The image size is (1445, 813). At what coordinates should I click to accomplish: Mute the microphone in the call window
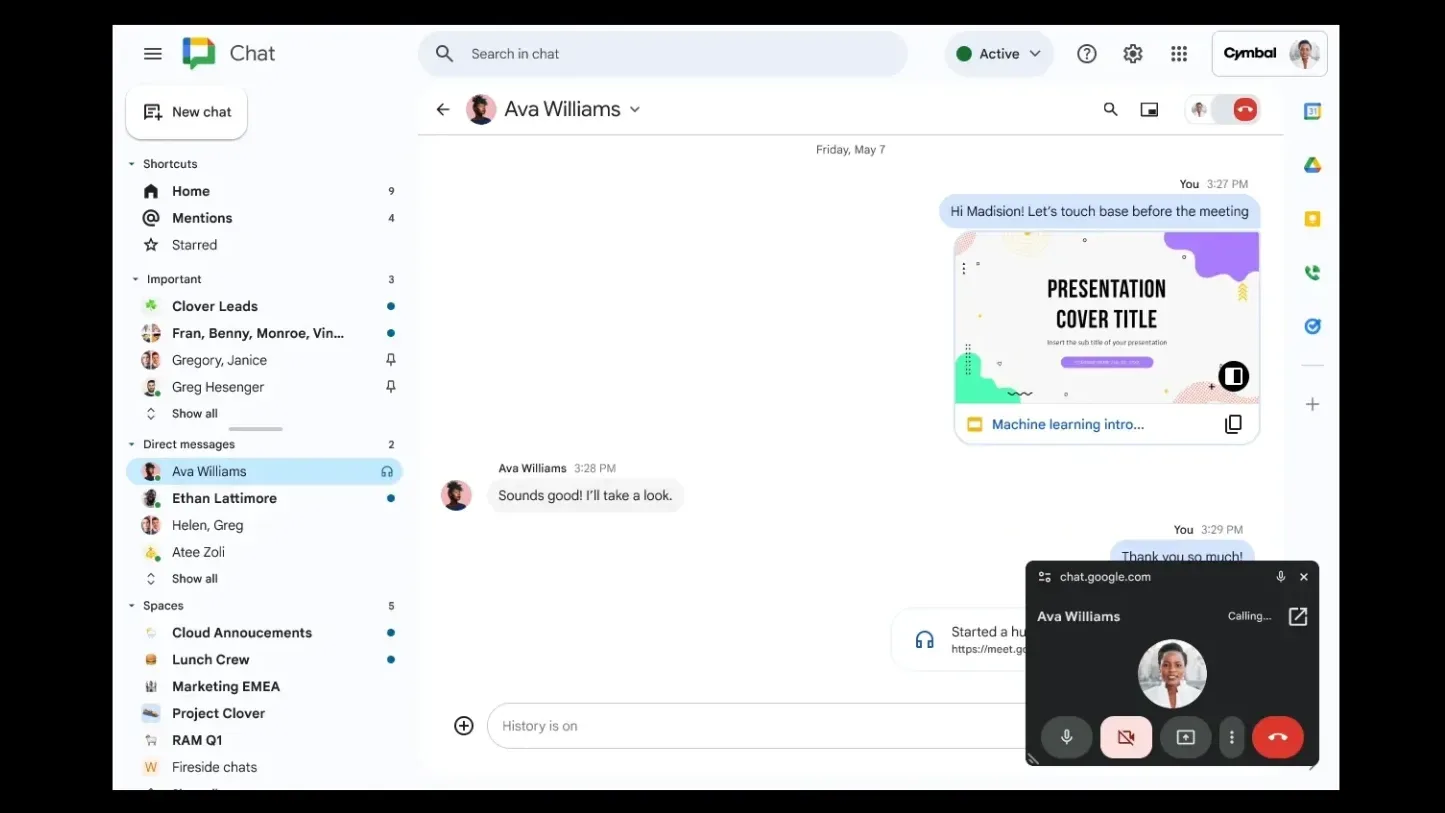pyautogui.click(x=1067, y=738)
